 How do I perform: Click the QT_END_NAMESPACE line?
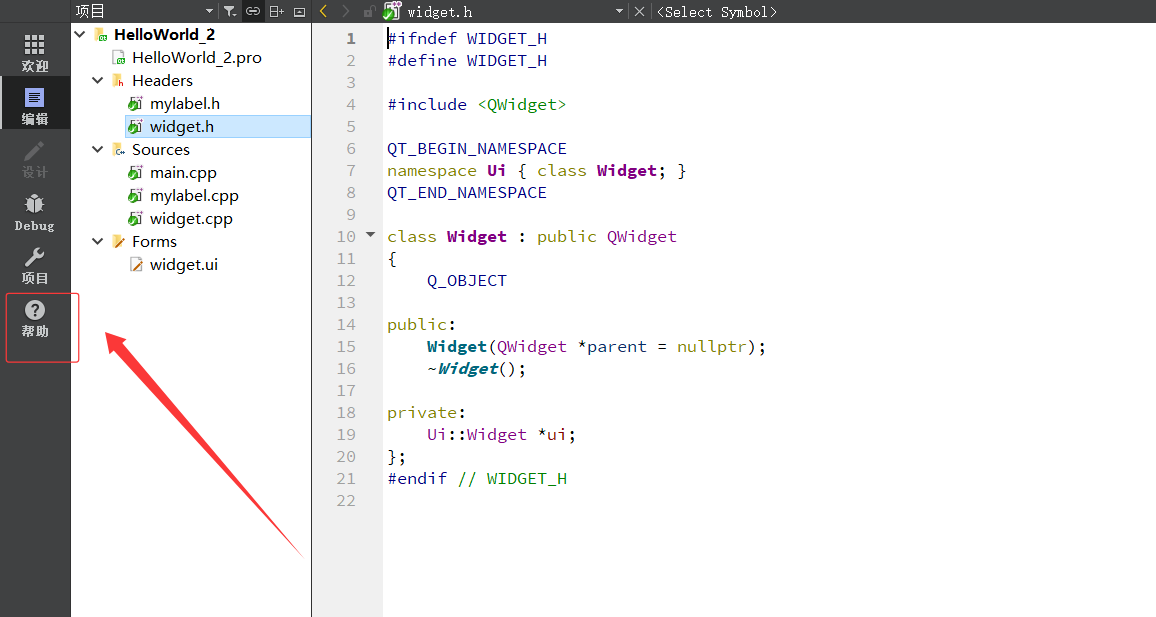[467, 192]
